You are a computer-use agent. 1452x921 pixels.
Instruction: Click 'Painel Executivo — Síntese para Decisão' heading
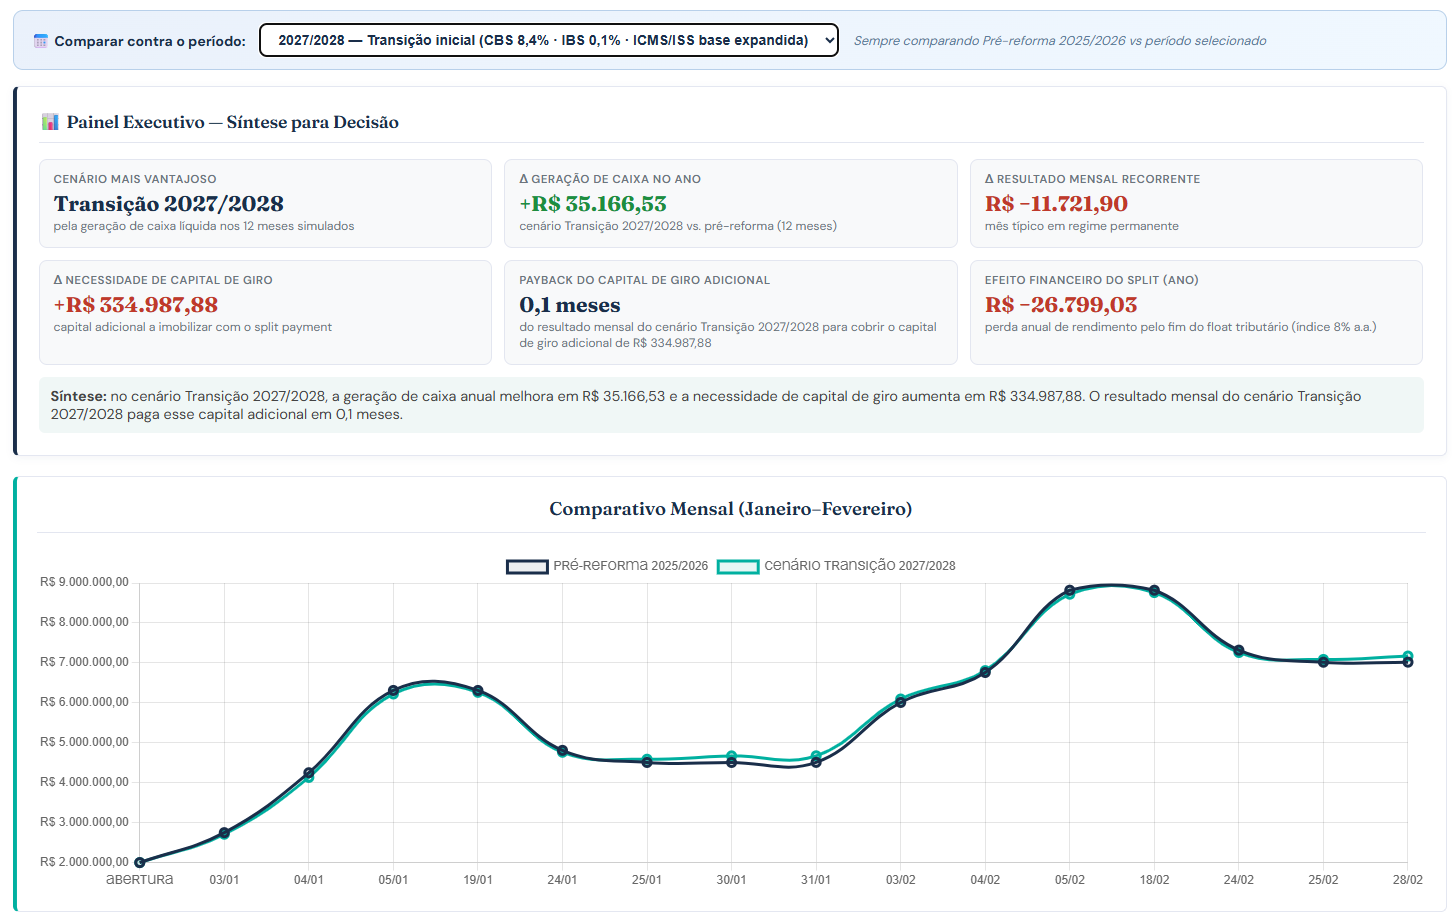[233, 122]
